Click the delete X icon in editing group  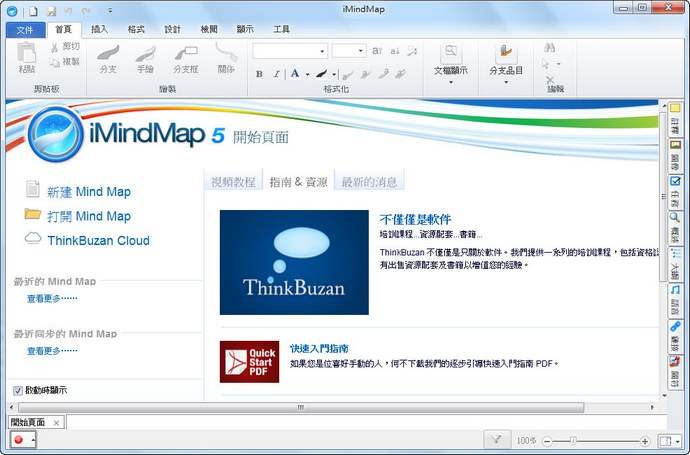[x=550, y=80]
